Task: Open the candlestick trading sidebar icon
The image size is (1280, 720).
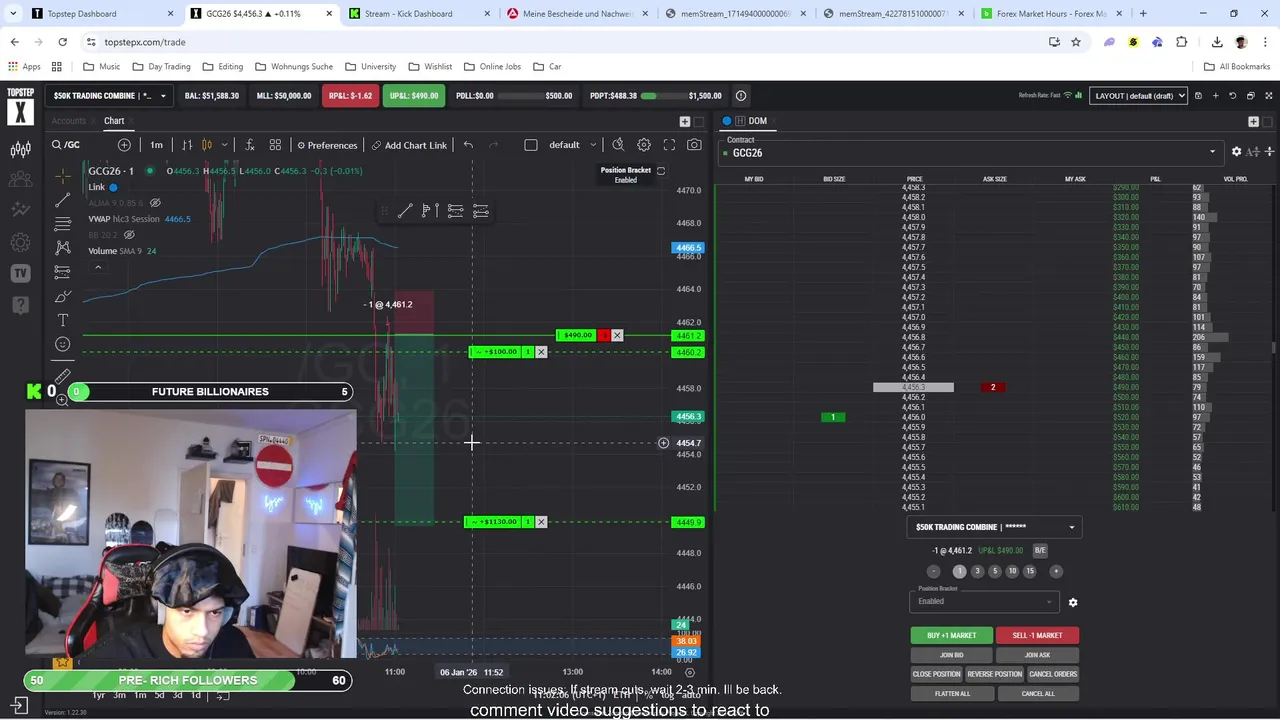Action: pyautogui.click(x=20, y=150)
